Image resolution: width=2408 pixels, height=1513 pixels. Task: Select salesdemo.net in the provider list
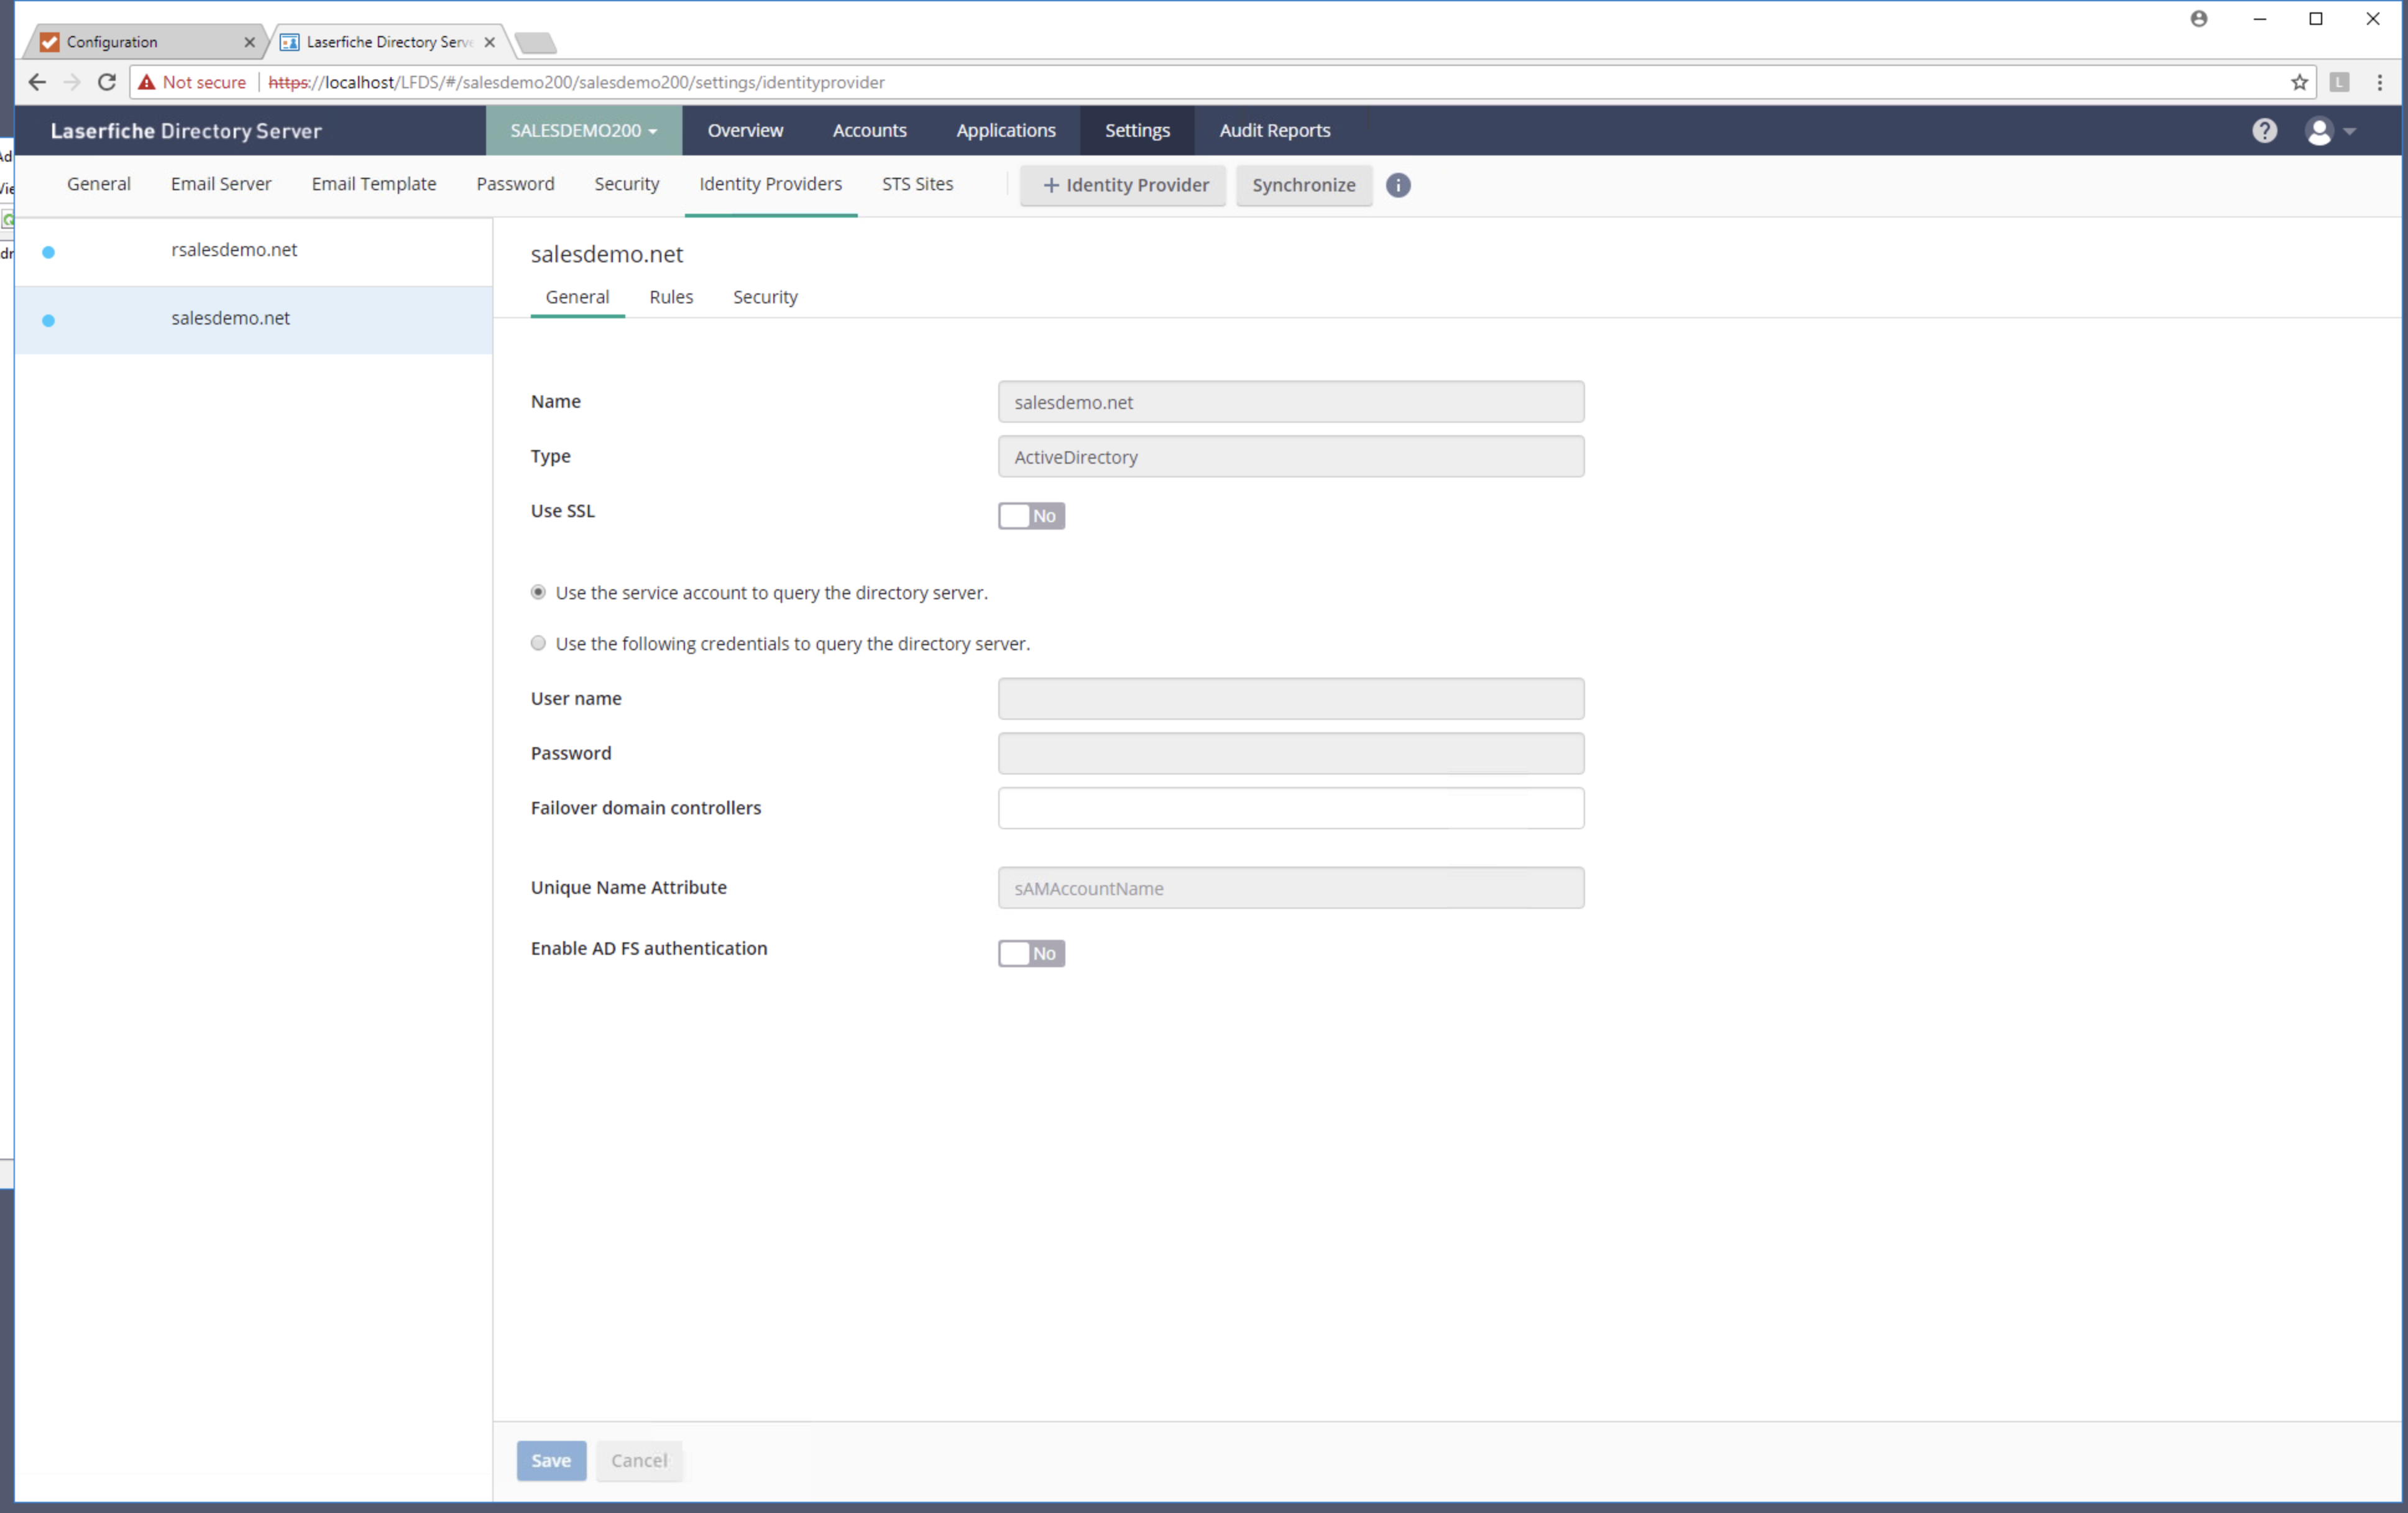click(254, 320)
